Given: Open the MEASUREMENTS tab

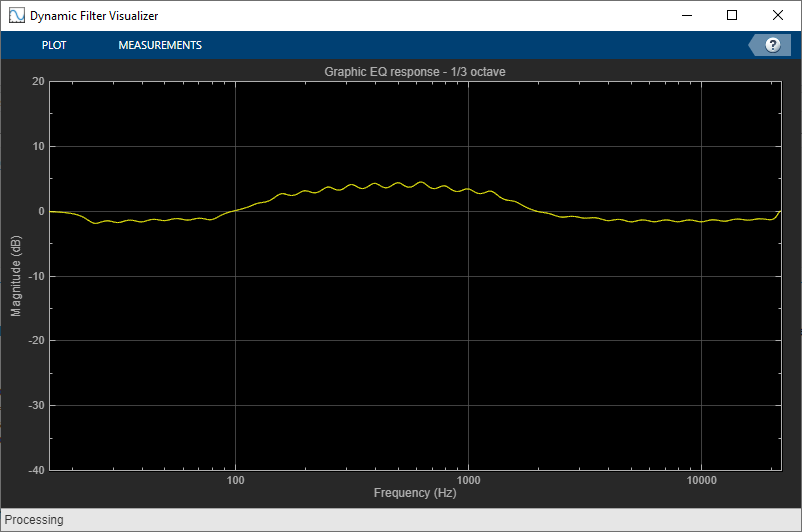Looking at the screenshot, I should [x=160, y=45].
